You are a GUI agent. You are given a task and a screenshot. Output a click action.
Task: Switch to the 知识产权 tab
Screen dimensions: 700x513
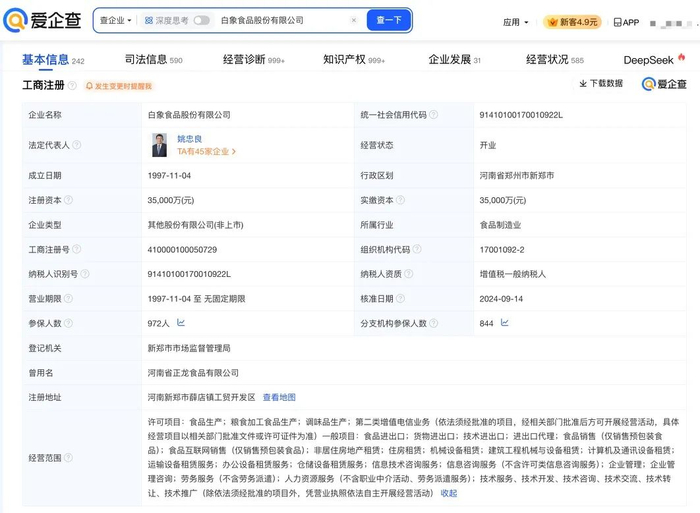pos(354,60)
